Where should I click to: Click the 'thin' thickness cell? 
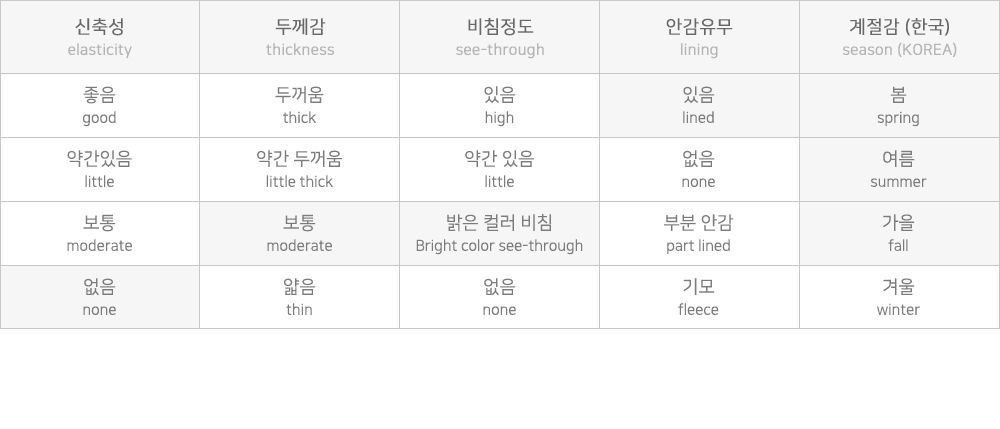click(299, 297)
